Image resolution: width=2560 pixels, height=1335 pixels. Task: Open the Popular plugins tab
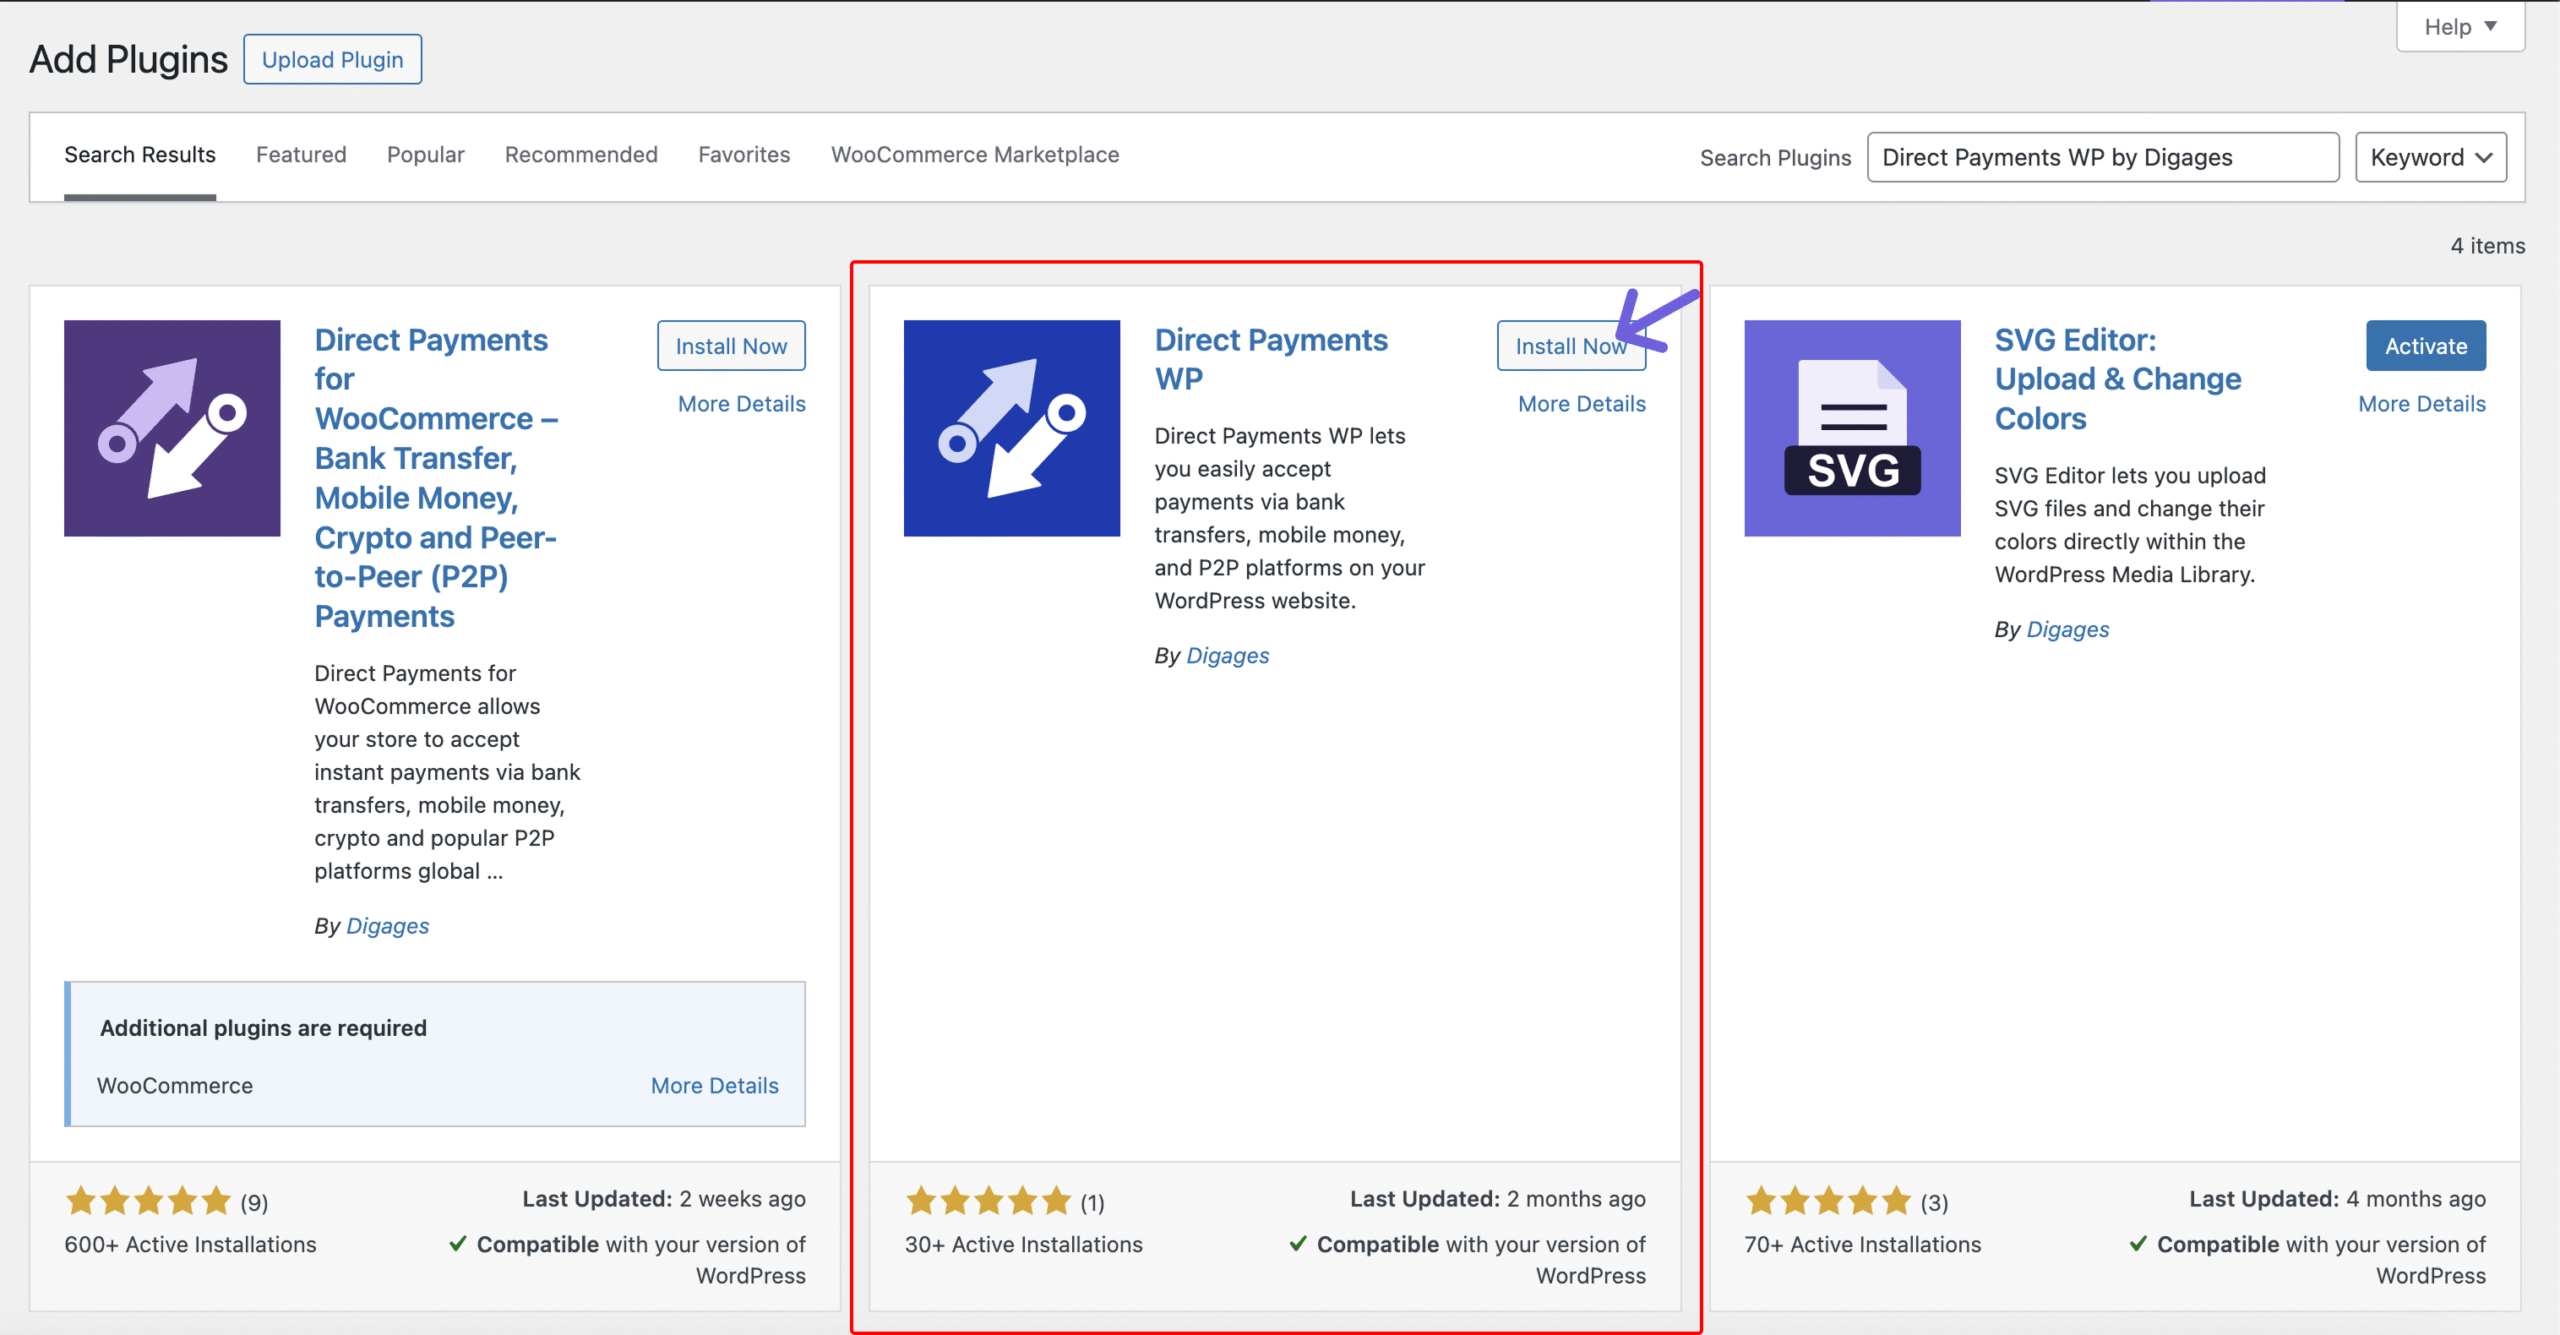pos(425,155)
